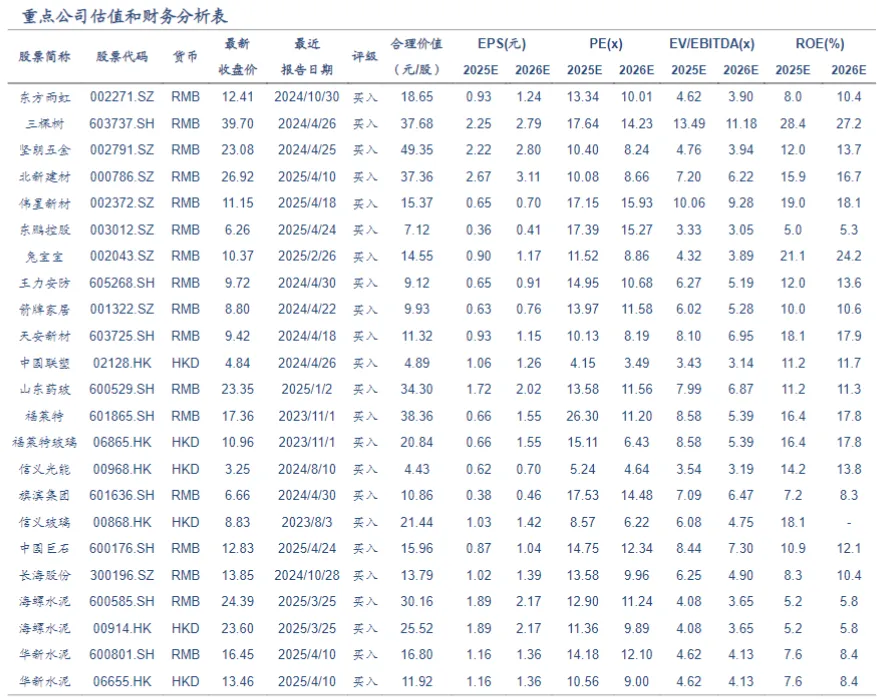Viewport: 889px width, 699px height.
Task: Select stock code 00968.HK
Action: point(122,469)
